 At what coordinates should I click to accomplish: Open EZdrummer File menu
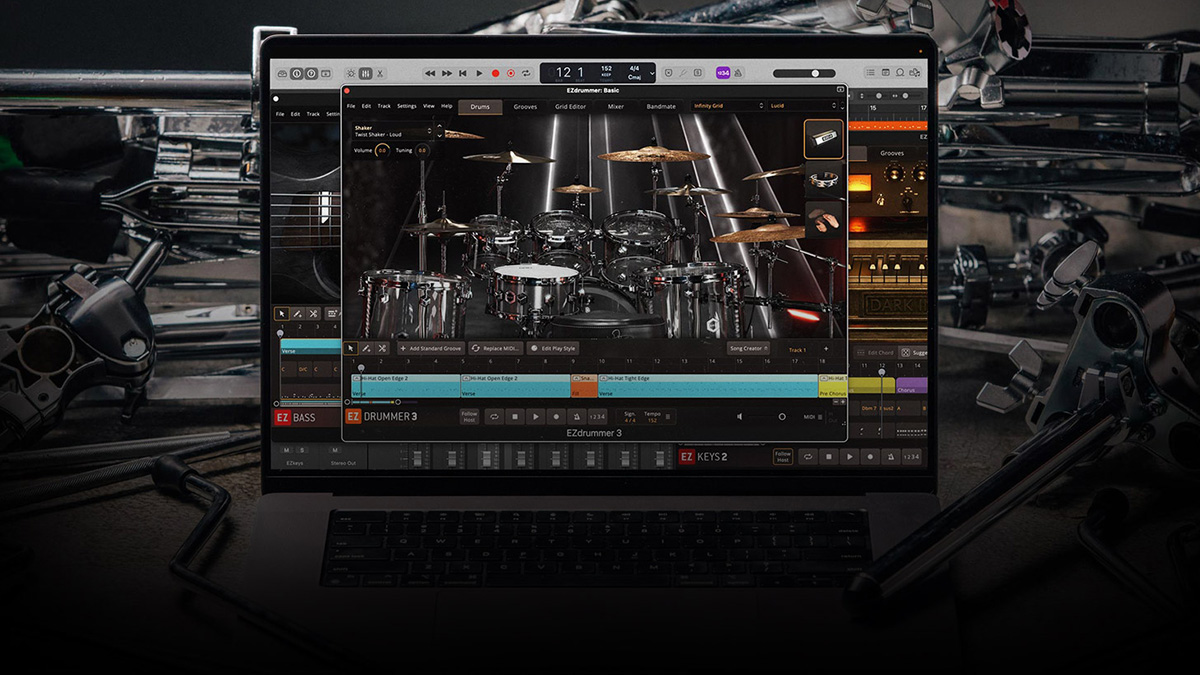tap(351, 106)
